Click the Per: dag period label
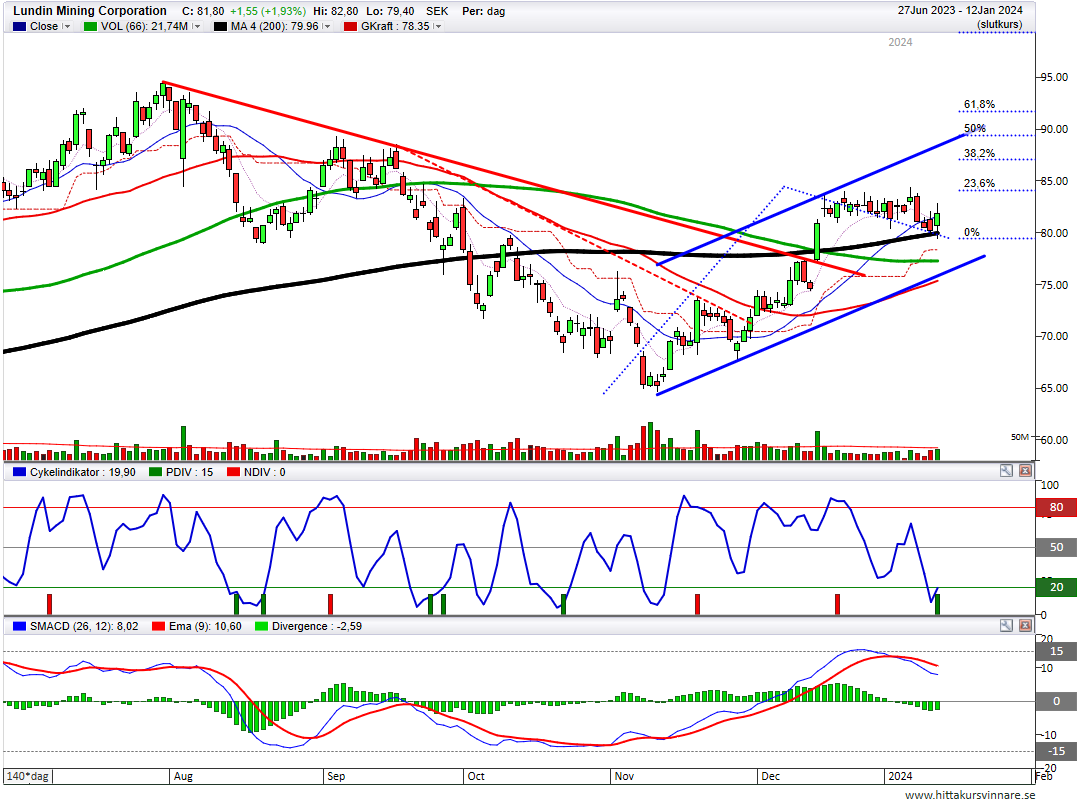Image resolution: width=1080 pixels, height=800 pixels. [484, 11]
